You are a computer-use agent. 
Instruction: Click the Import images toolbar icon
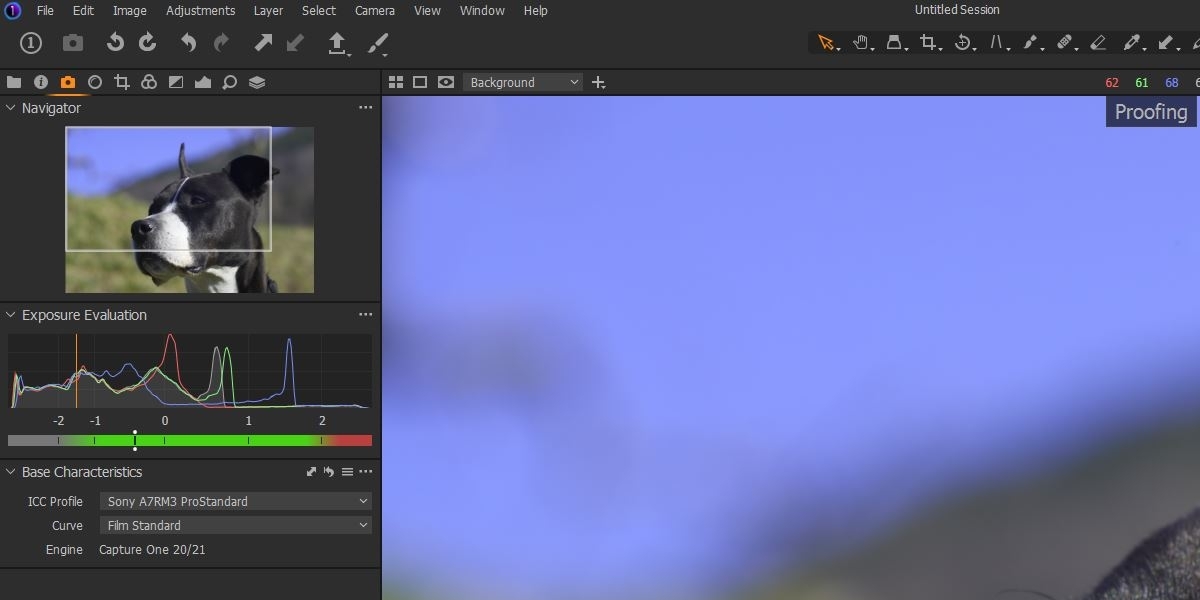pos(31,43)
